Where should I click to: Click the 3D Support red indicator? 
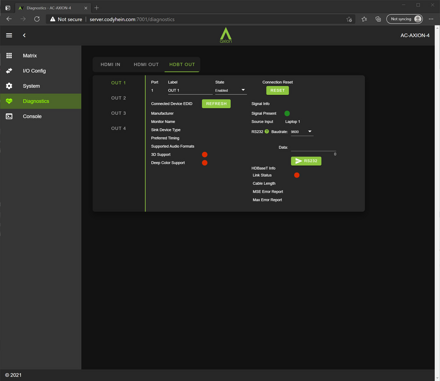pyautogui.click(x=205, y=154)
